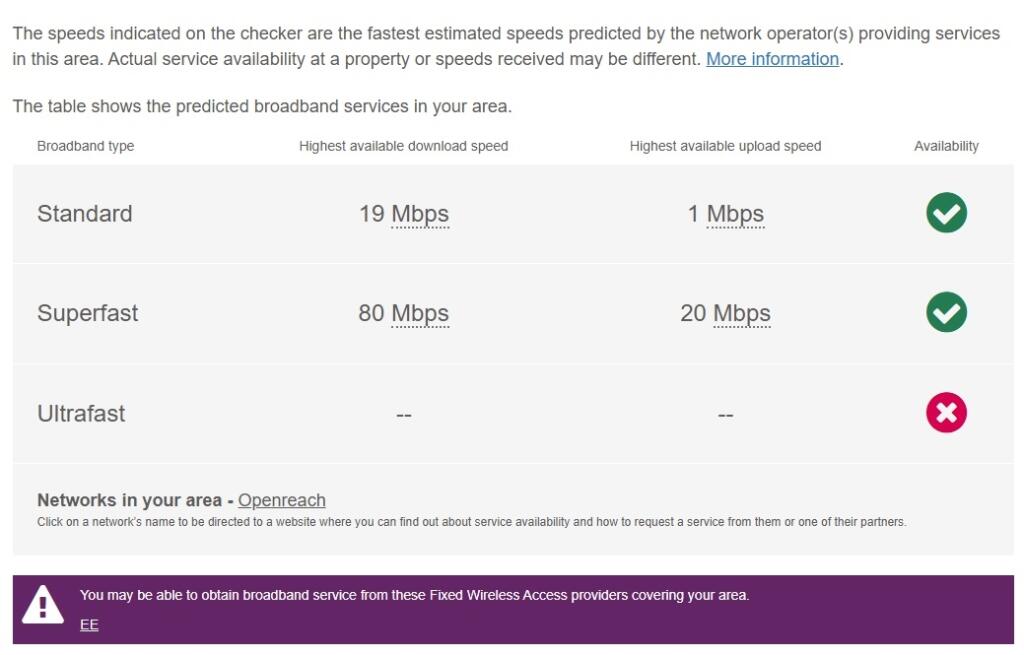This screenshot has width=1024, height=655.
Task: Click the Fixed Wireless Access notice text
Action: coord(414,595)
